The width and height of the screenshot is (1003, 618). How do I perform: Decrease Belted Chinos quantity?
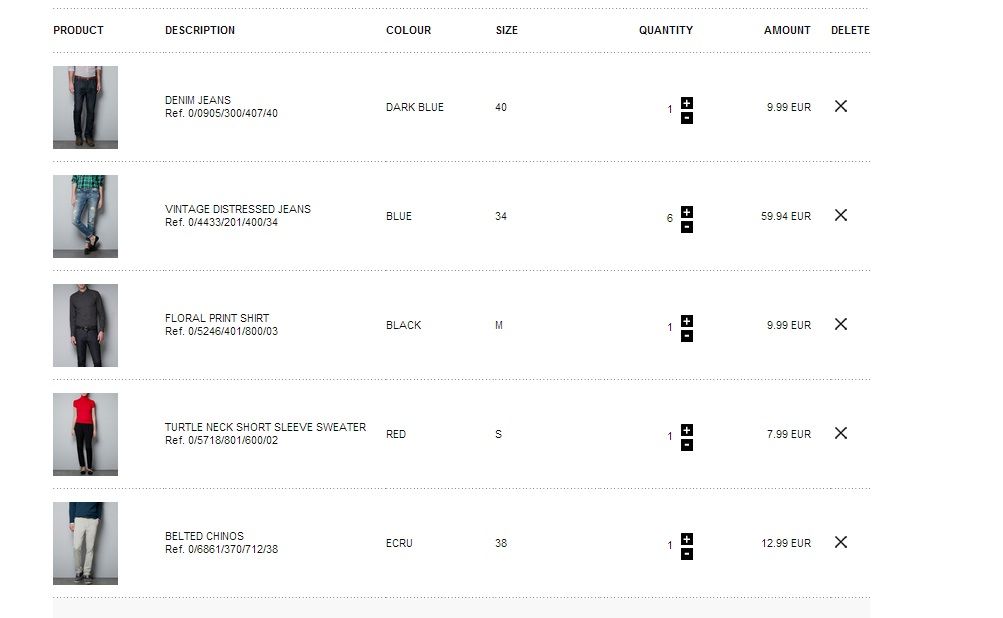687,554
